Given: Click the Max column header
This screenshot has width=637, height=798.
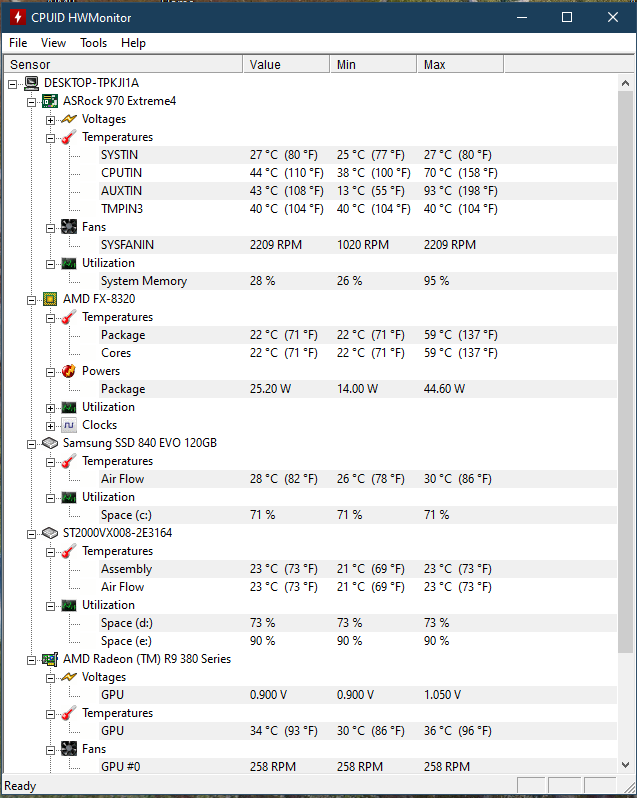Looking at the screenshot, I should [x=460, y=65].
